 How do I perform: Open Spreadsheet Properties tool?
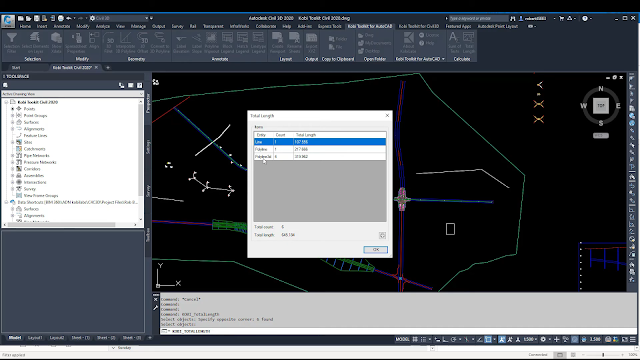(76, 42)
